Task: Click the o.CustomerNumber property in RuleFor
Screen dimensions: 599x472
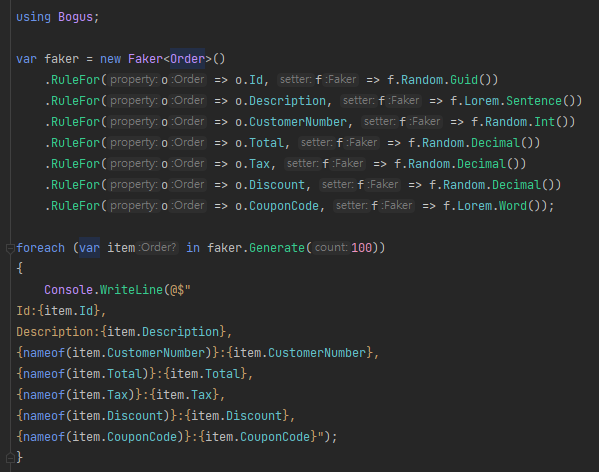Action: coord(291,122)
